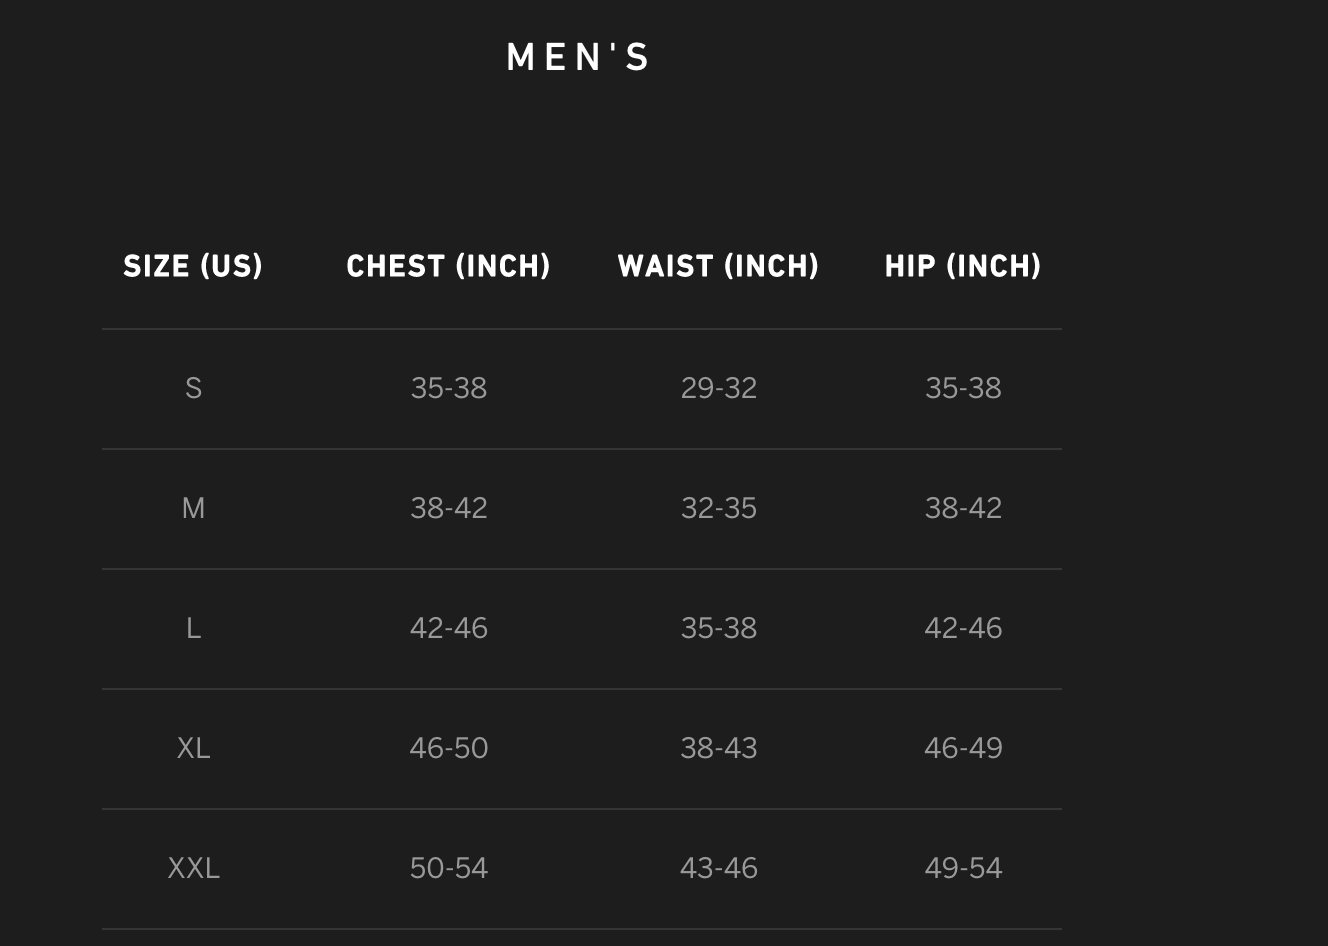1328x946 pixels.
Task: Click the MEN'S heading title
Action: (x=578, y=57)
